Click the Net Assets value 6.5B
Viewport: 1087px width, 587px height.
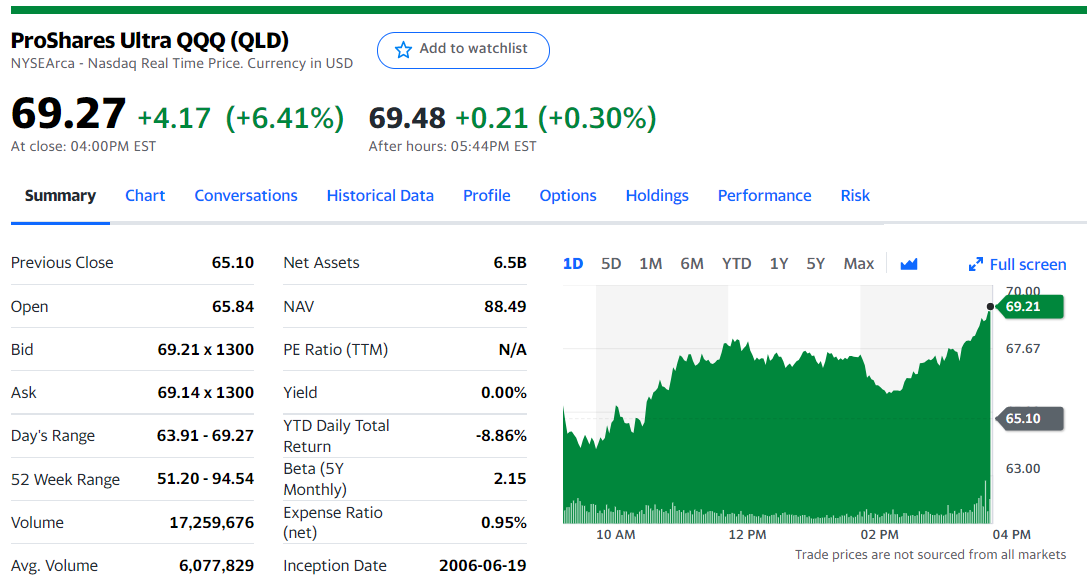[510, 263]
